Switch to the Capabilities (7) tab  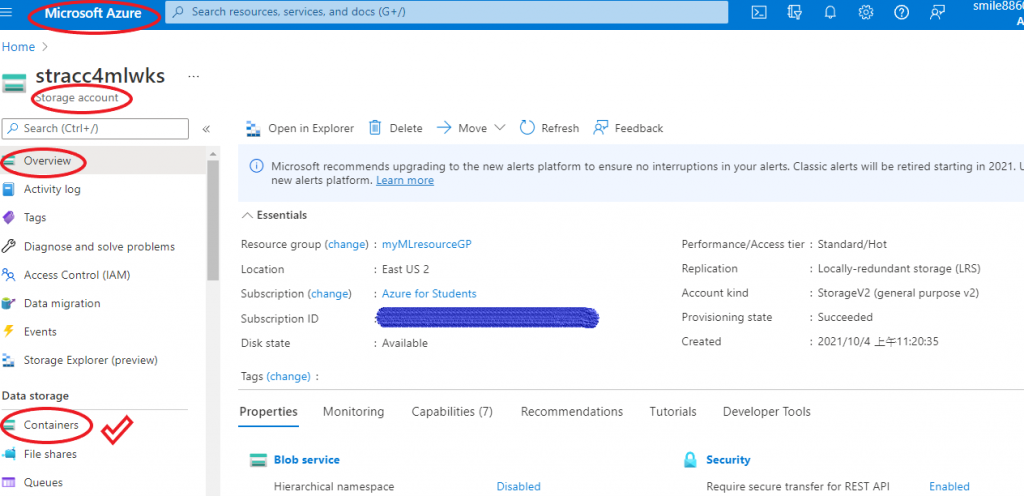(452, 412)
